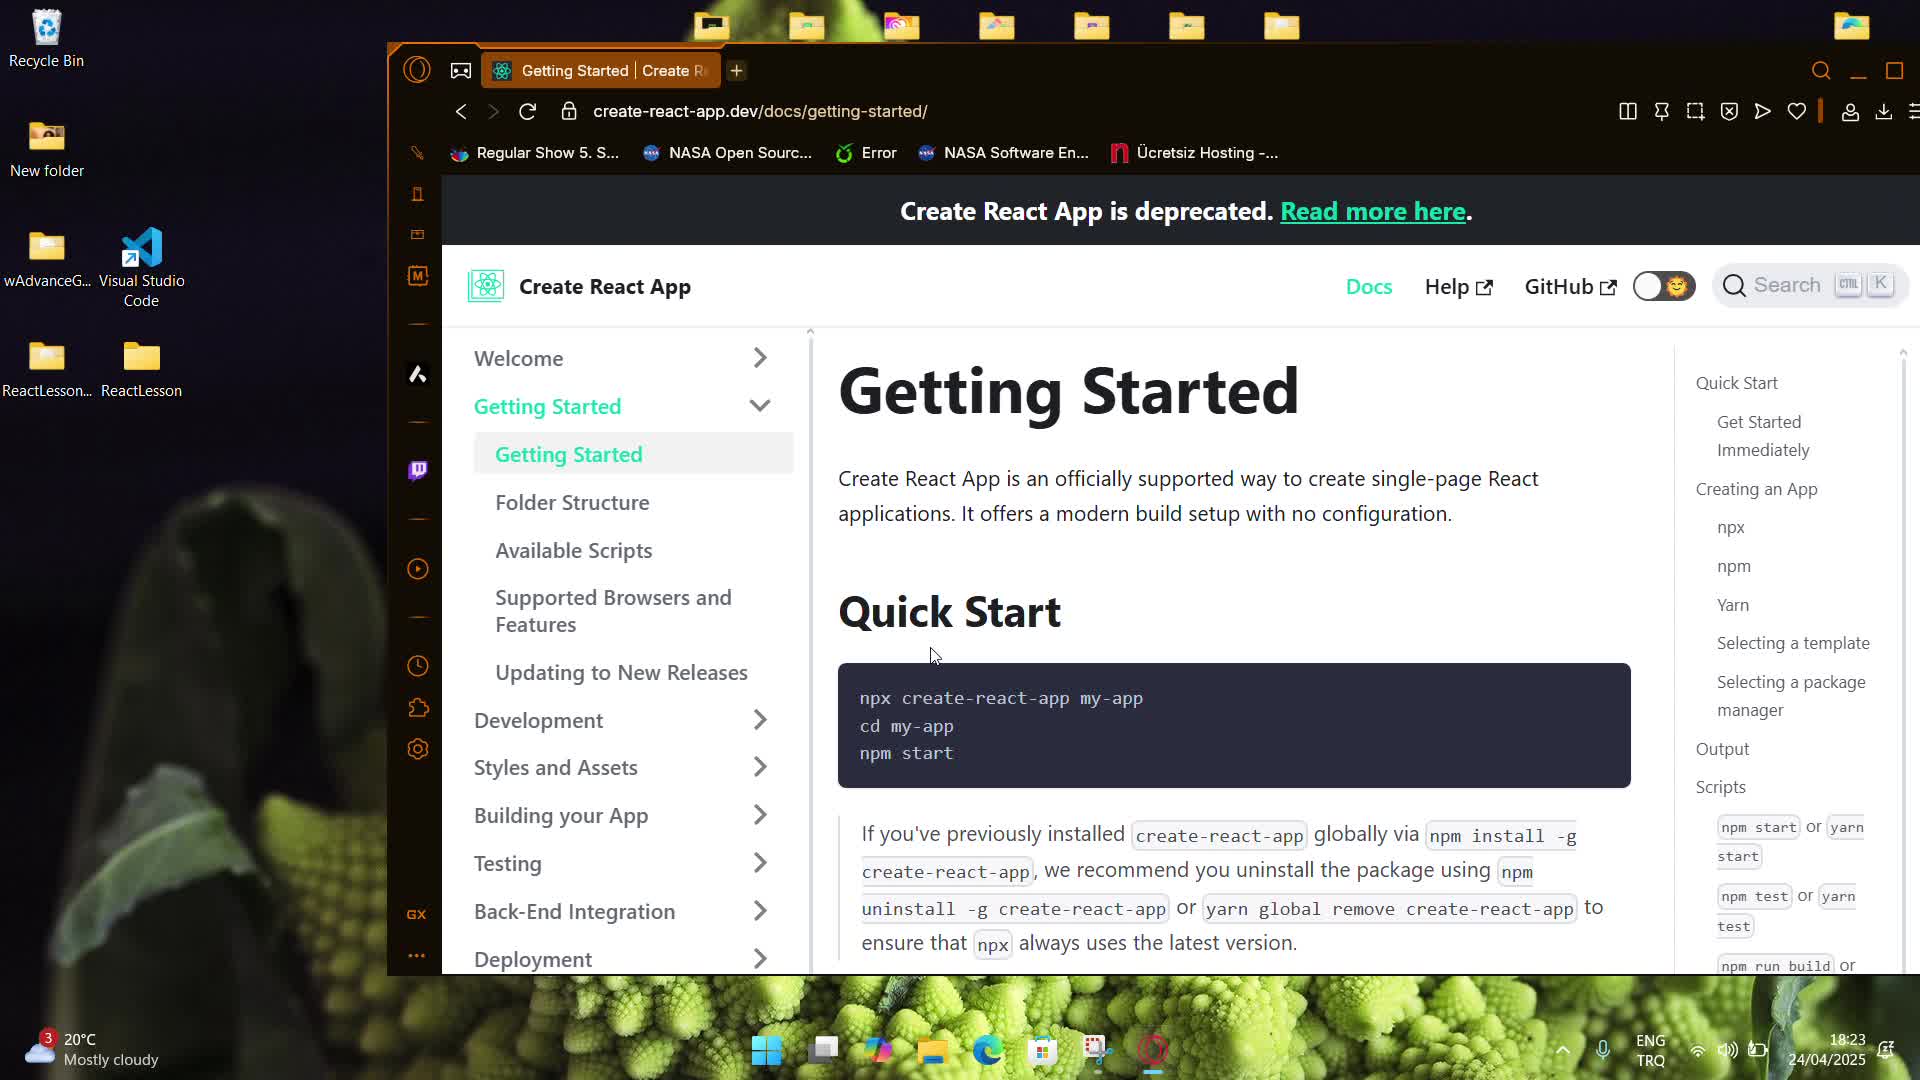
Task: Open the Help navbar link
Action: [x=1459, y=286]
